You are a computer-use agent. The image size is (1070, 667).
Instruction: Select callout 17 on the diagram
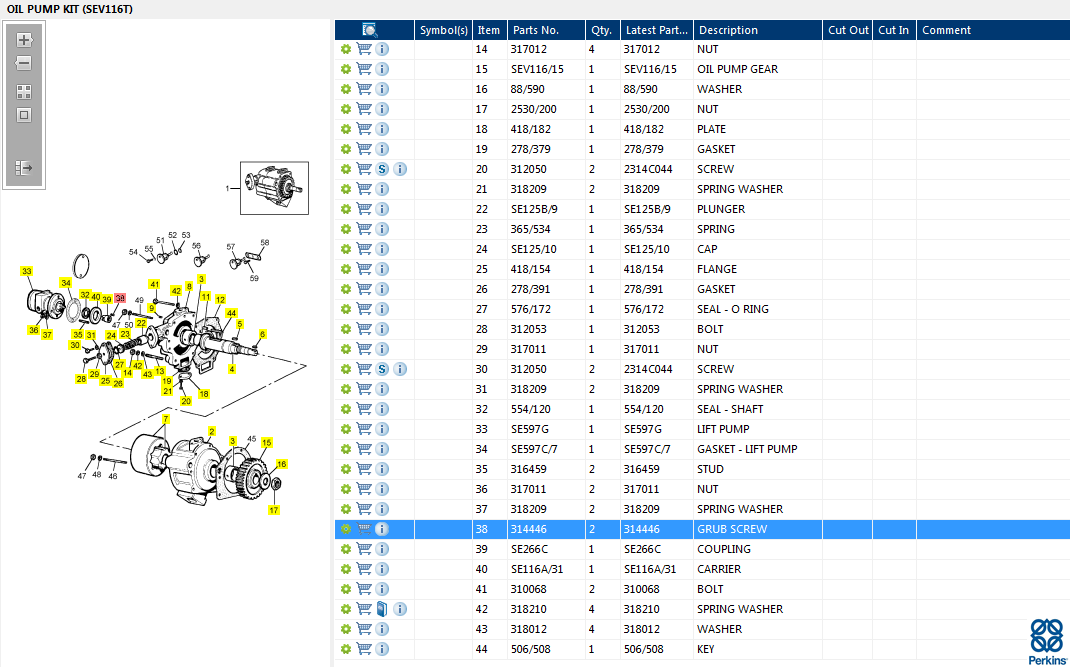(x=274, y=510)
